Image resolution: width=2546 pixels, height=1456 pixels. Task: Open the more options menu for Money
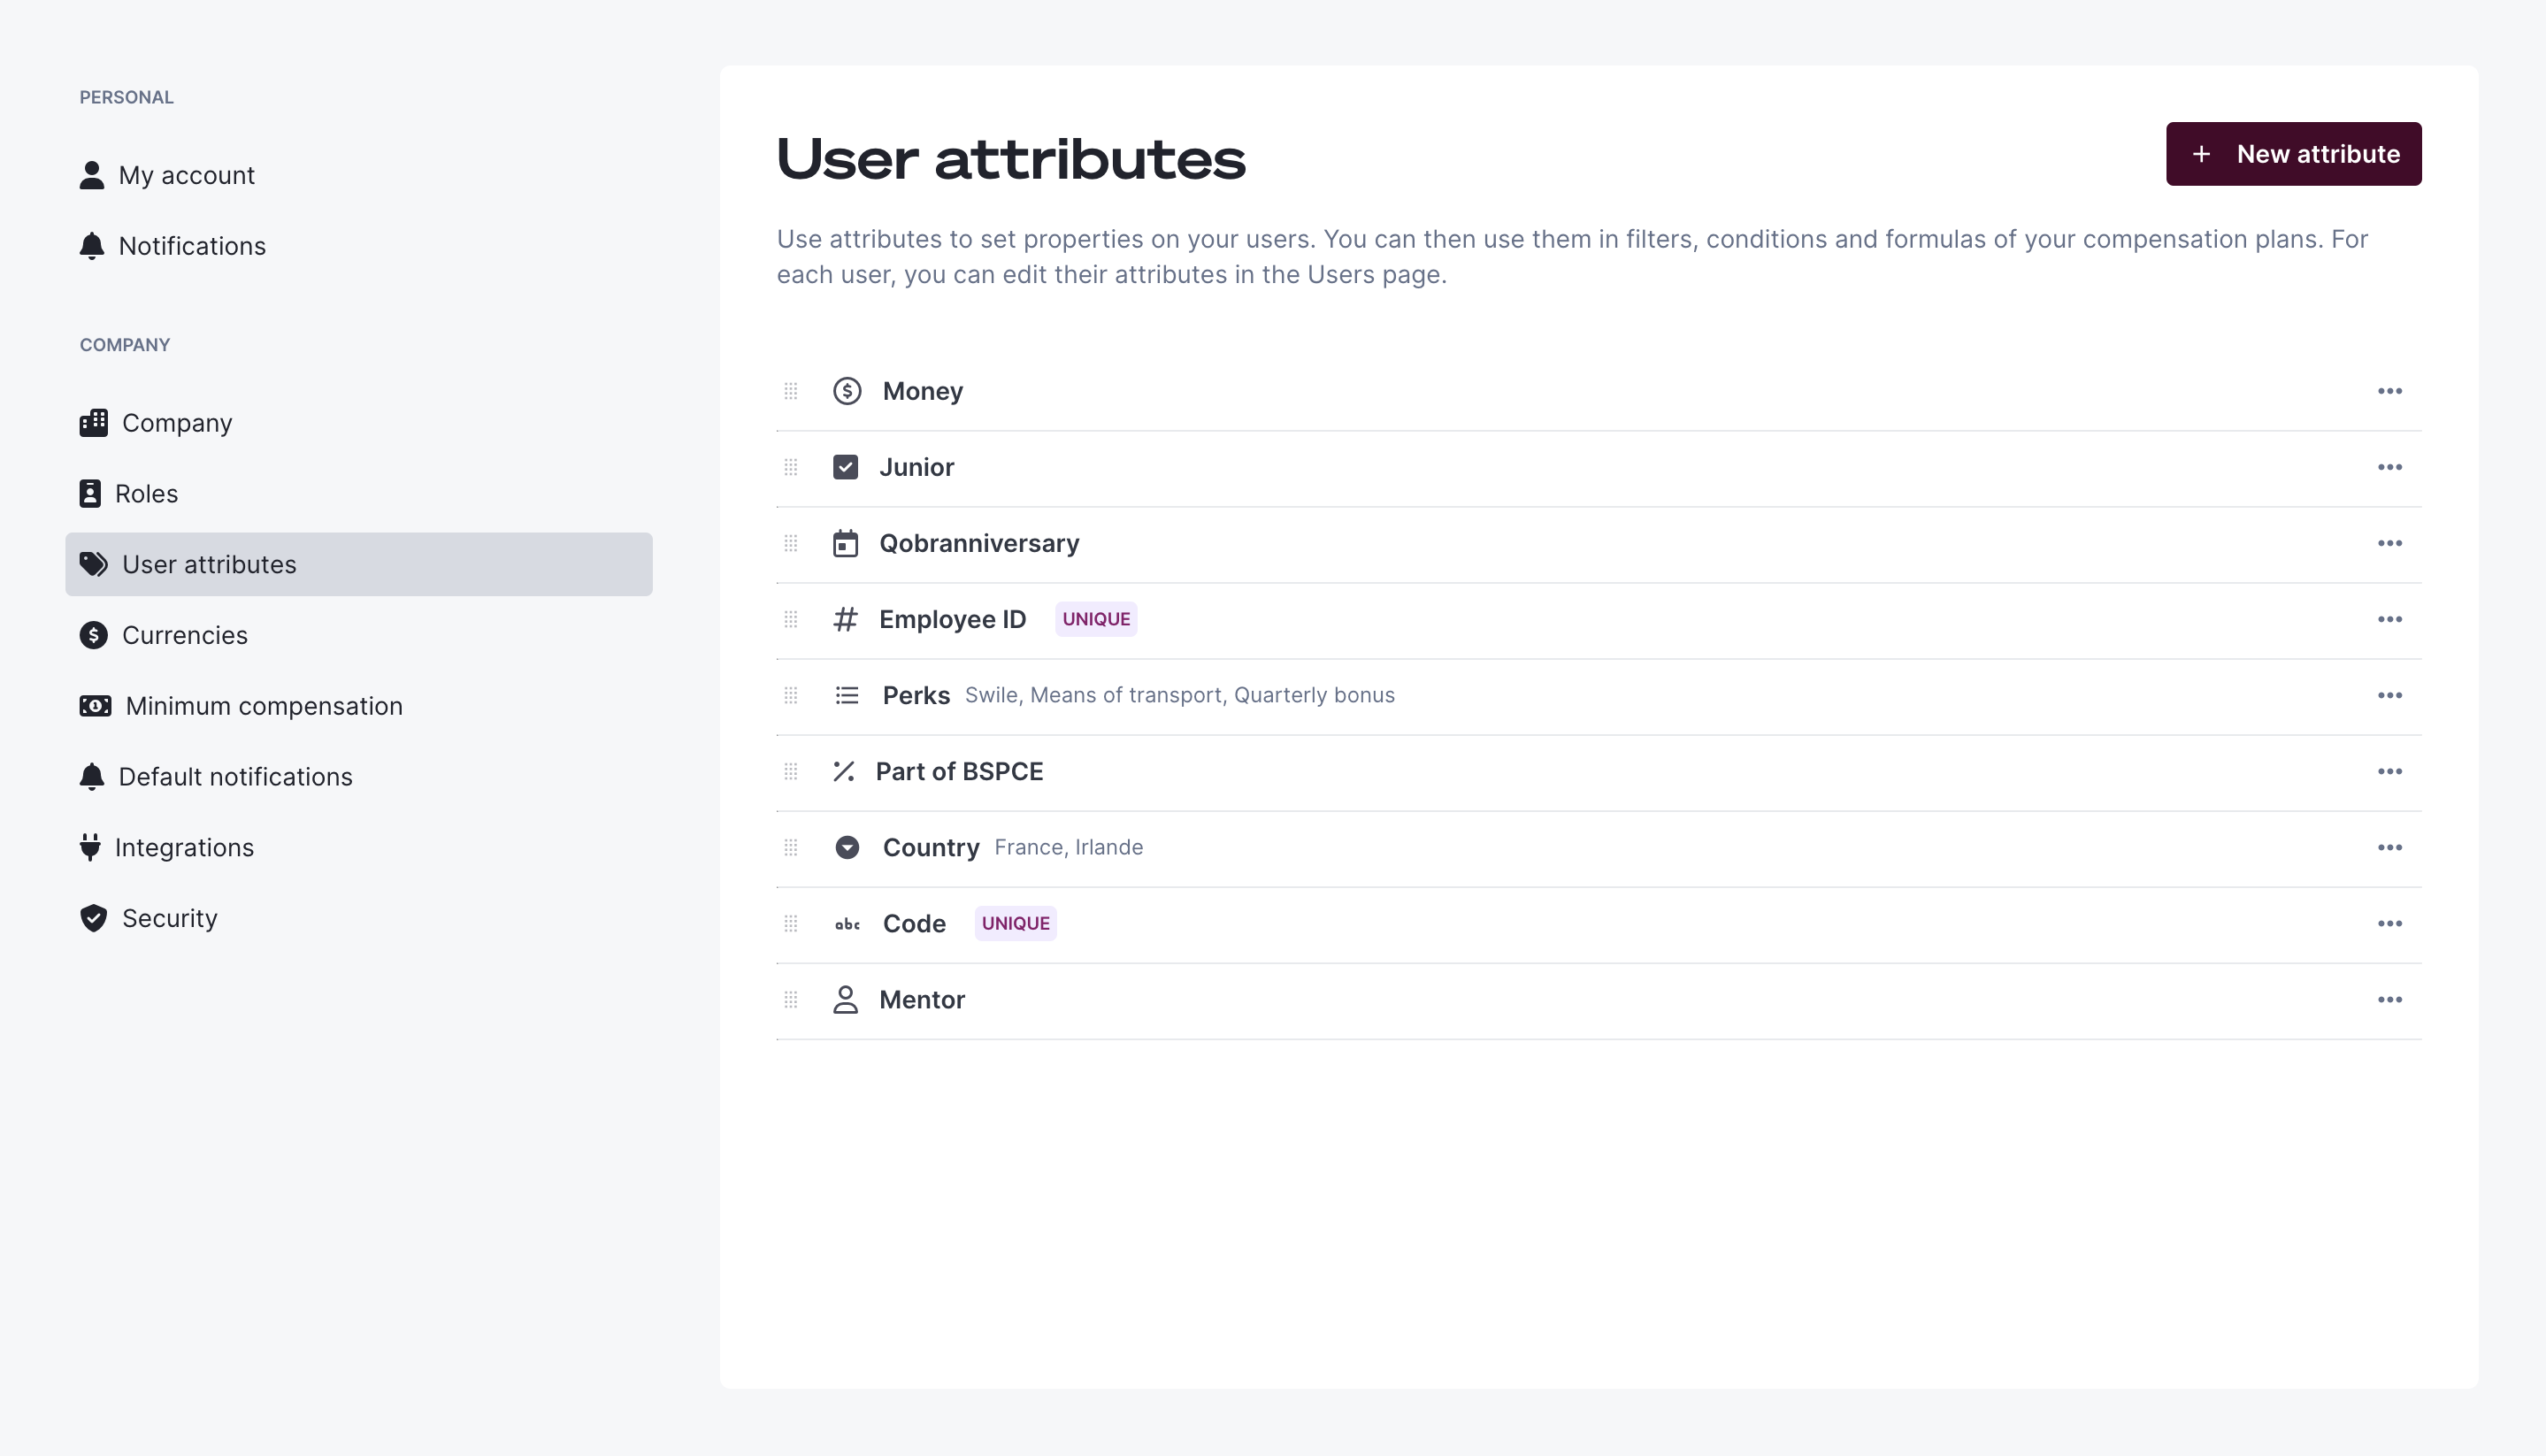click(2390, 391)
